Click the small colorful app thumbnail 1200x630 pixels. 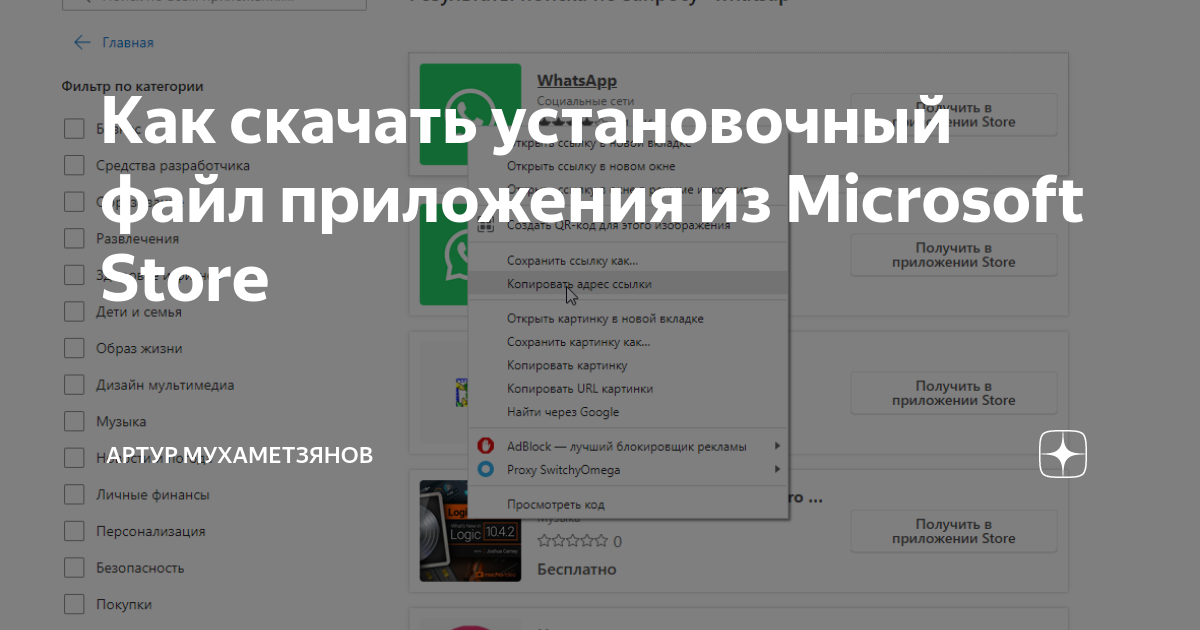point(460,391)
